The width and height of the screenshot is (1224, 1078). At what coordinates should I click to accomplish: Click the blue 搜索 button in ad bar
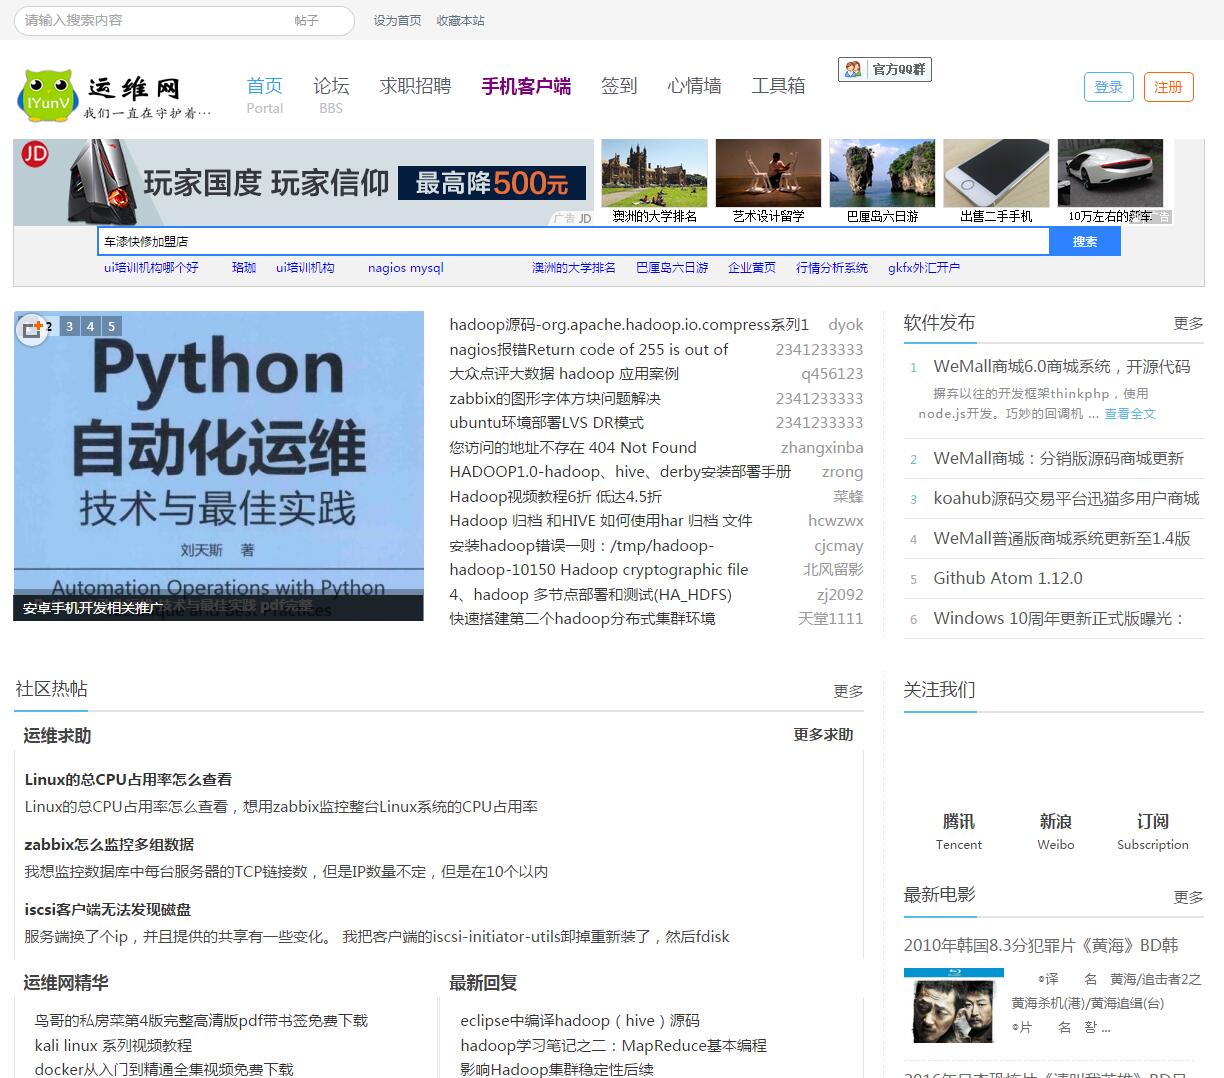click(x=1084, y=241)
